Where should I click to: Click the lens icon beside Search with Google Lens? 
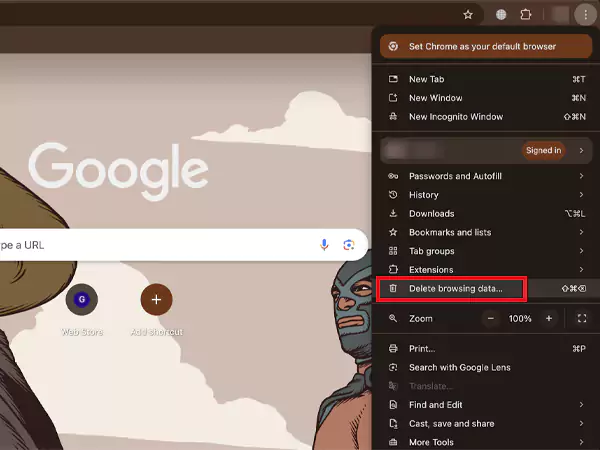(x=393, y=367)
